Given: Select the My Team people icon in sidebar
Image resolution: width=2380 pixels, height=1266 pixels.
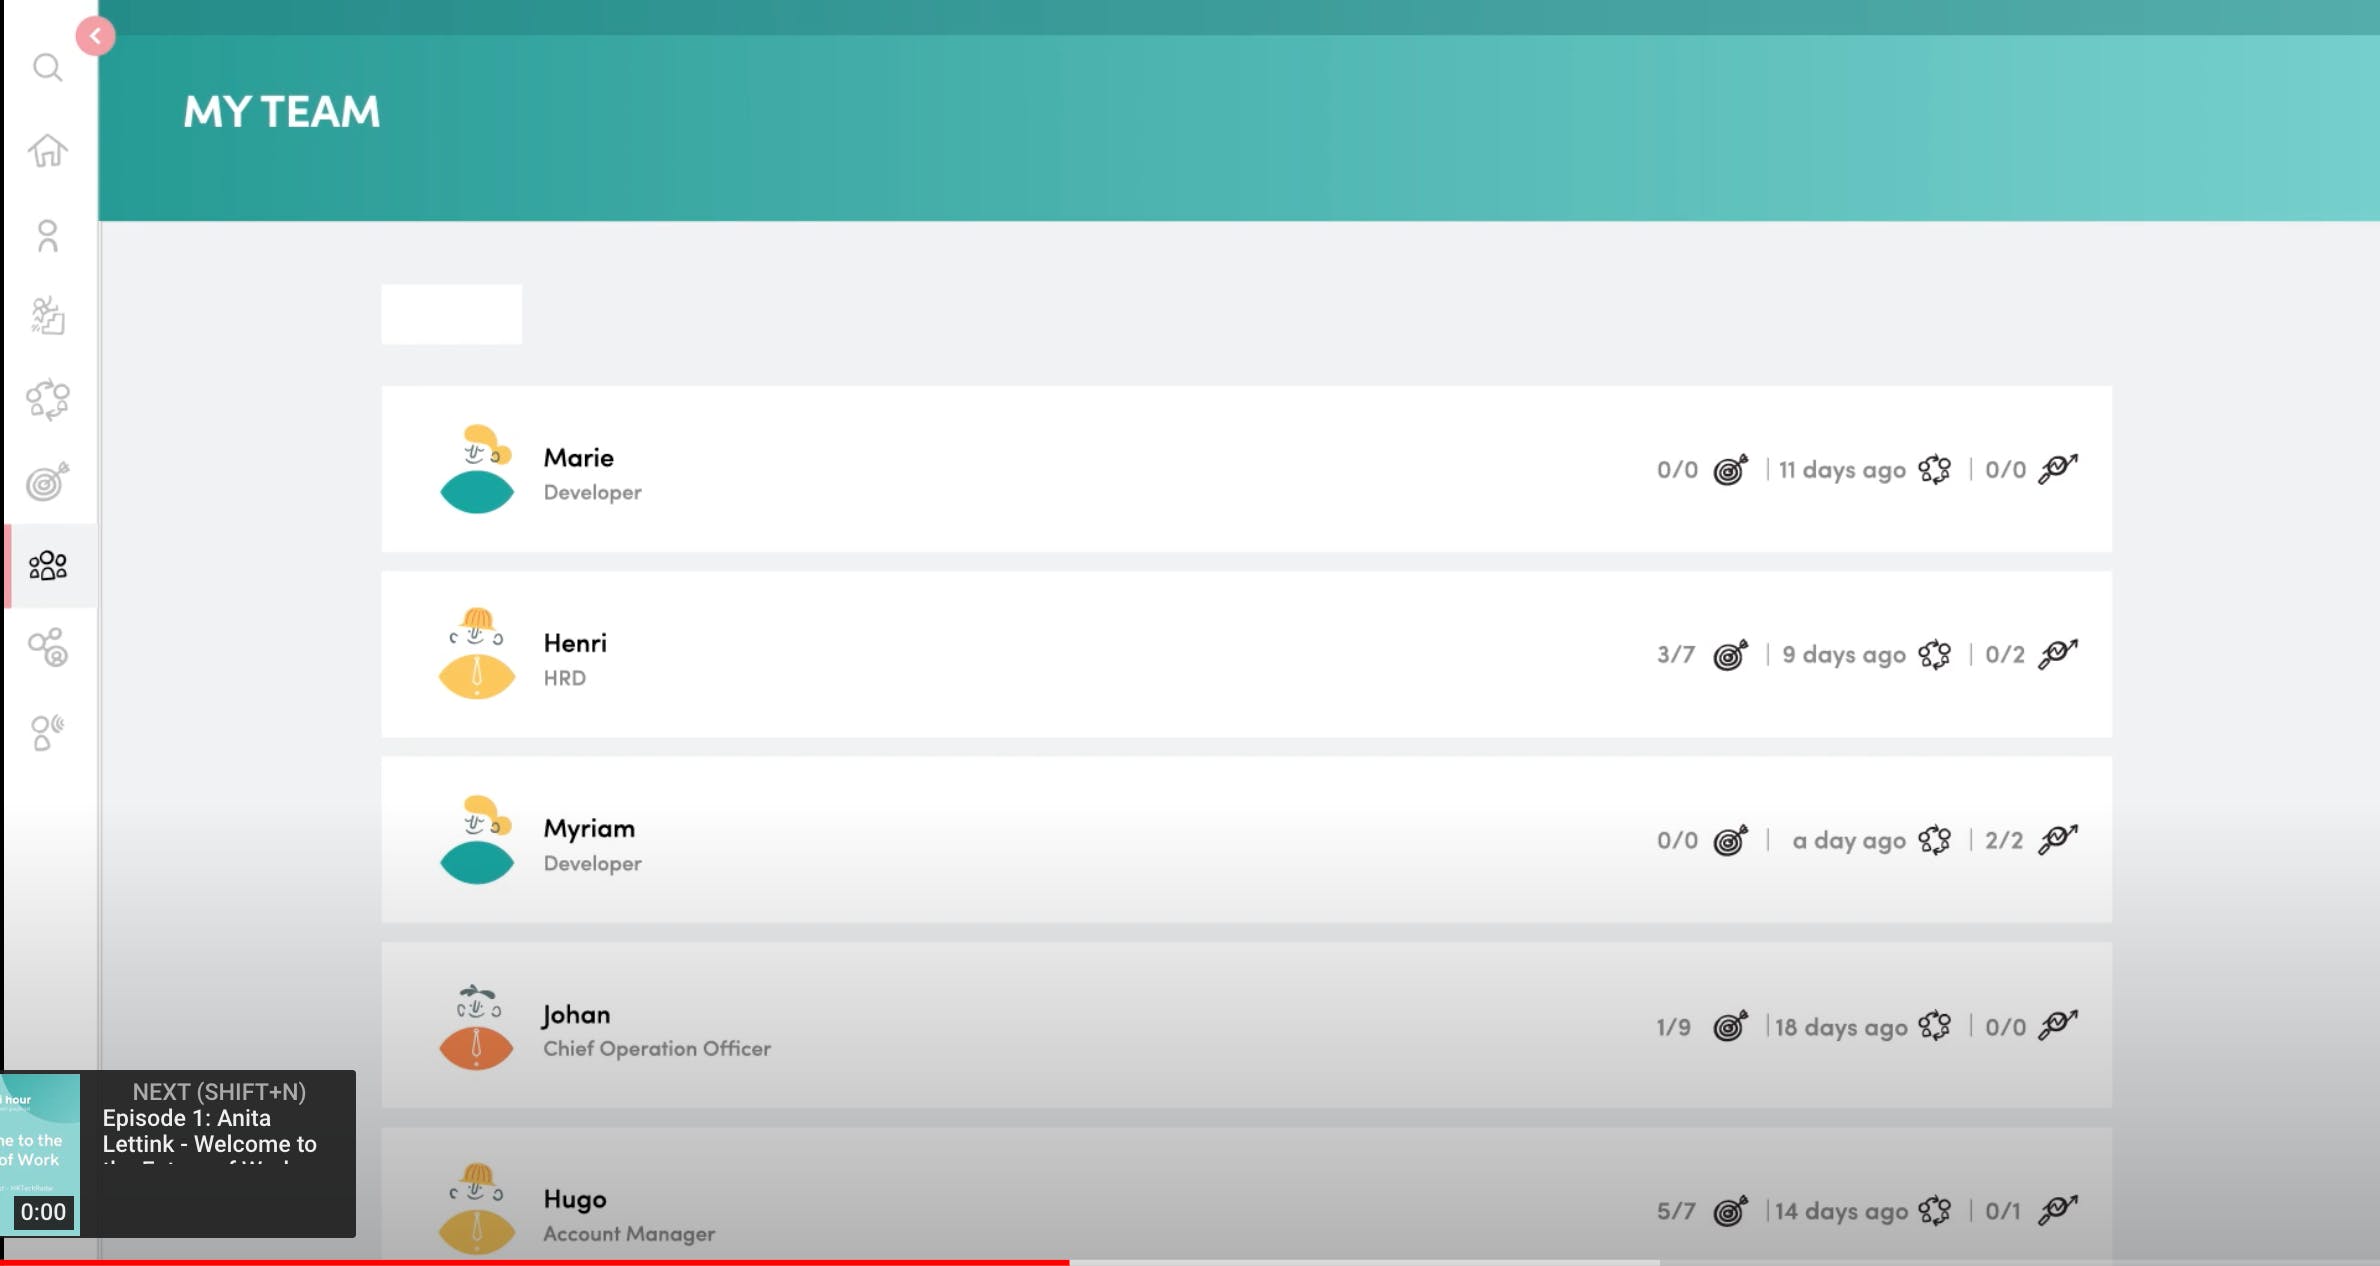Looking at the screenshot, I should pyautogui.click(x=47, y=566).
